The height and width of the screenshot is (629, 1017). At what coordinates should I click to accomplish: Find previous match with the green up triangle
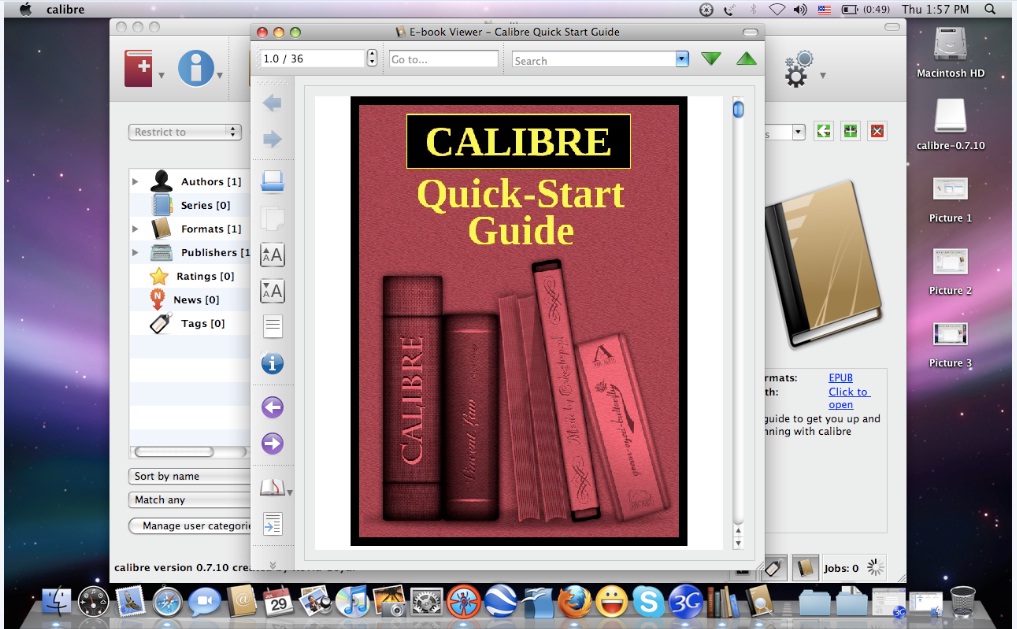[x=747, y=59]
